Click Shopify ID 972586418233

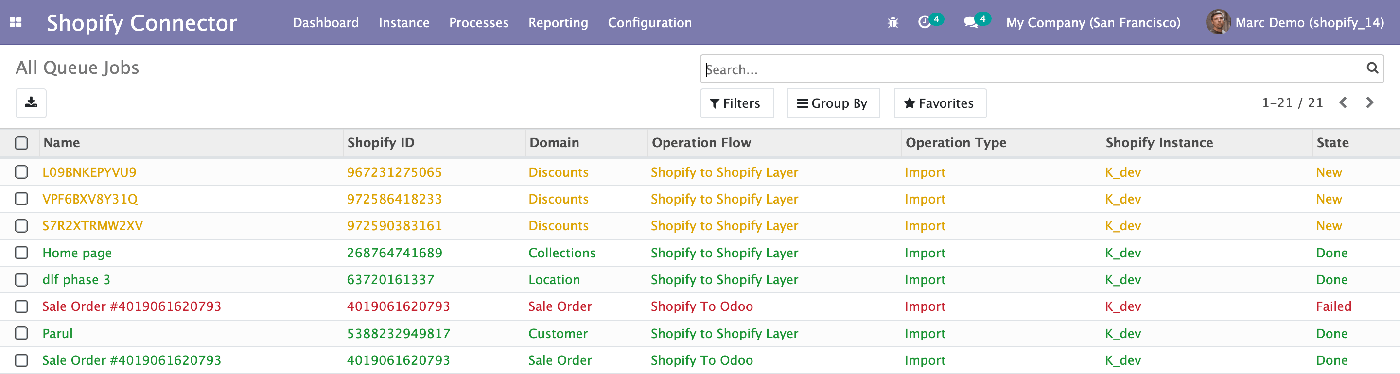(x=394, y=199)
